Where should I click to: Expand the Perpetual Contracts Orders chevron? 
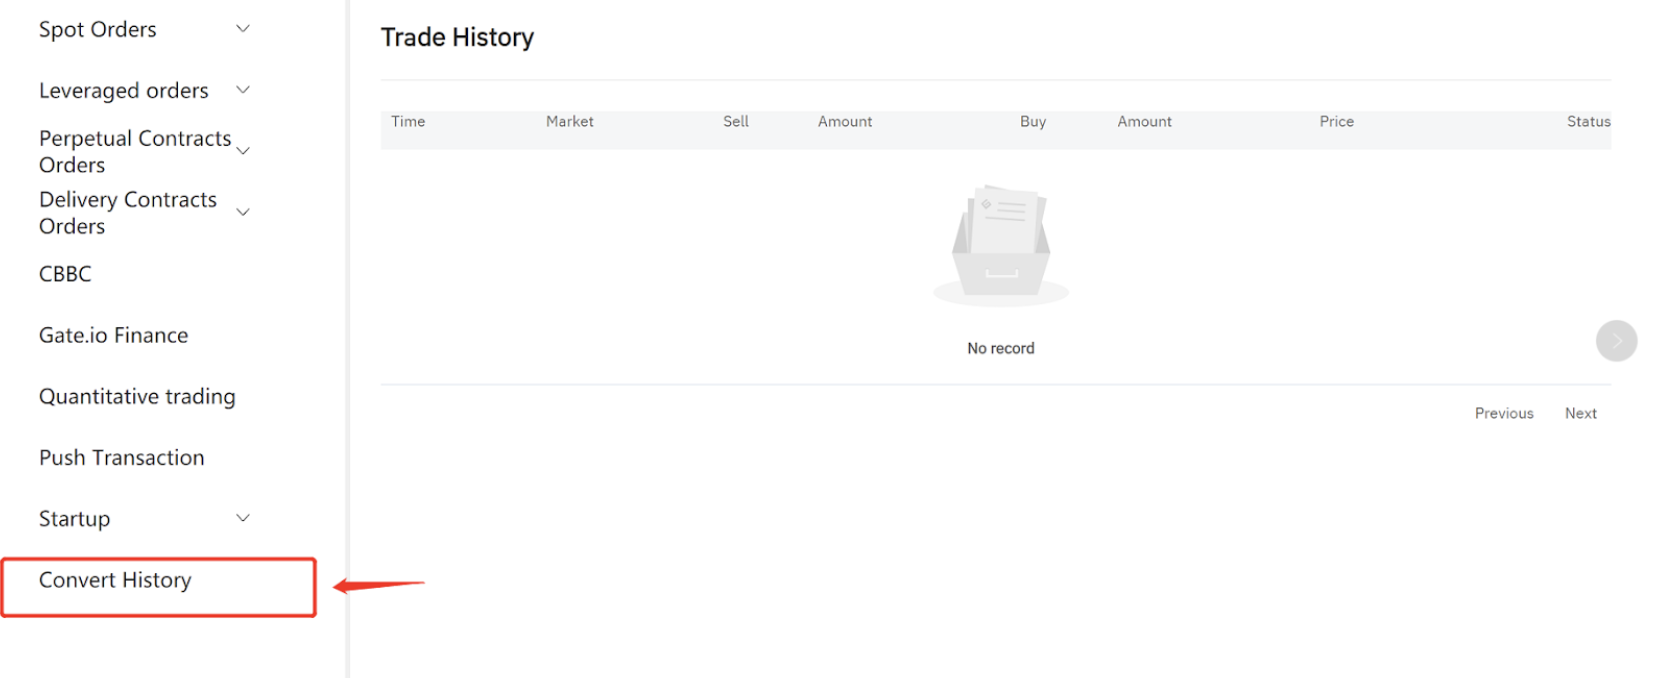click(242, 151)
